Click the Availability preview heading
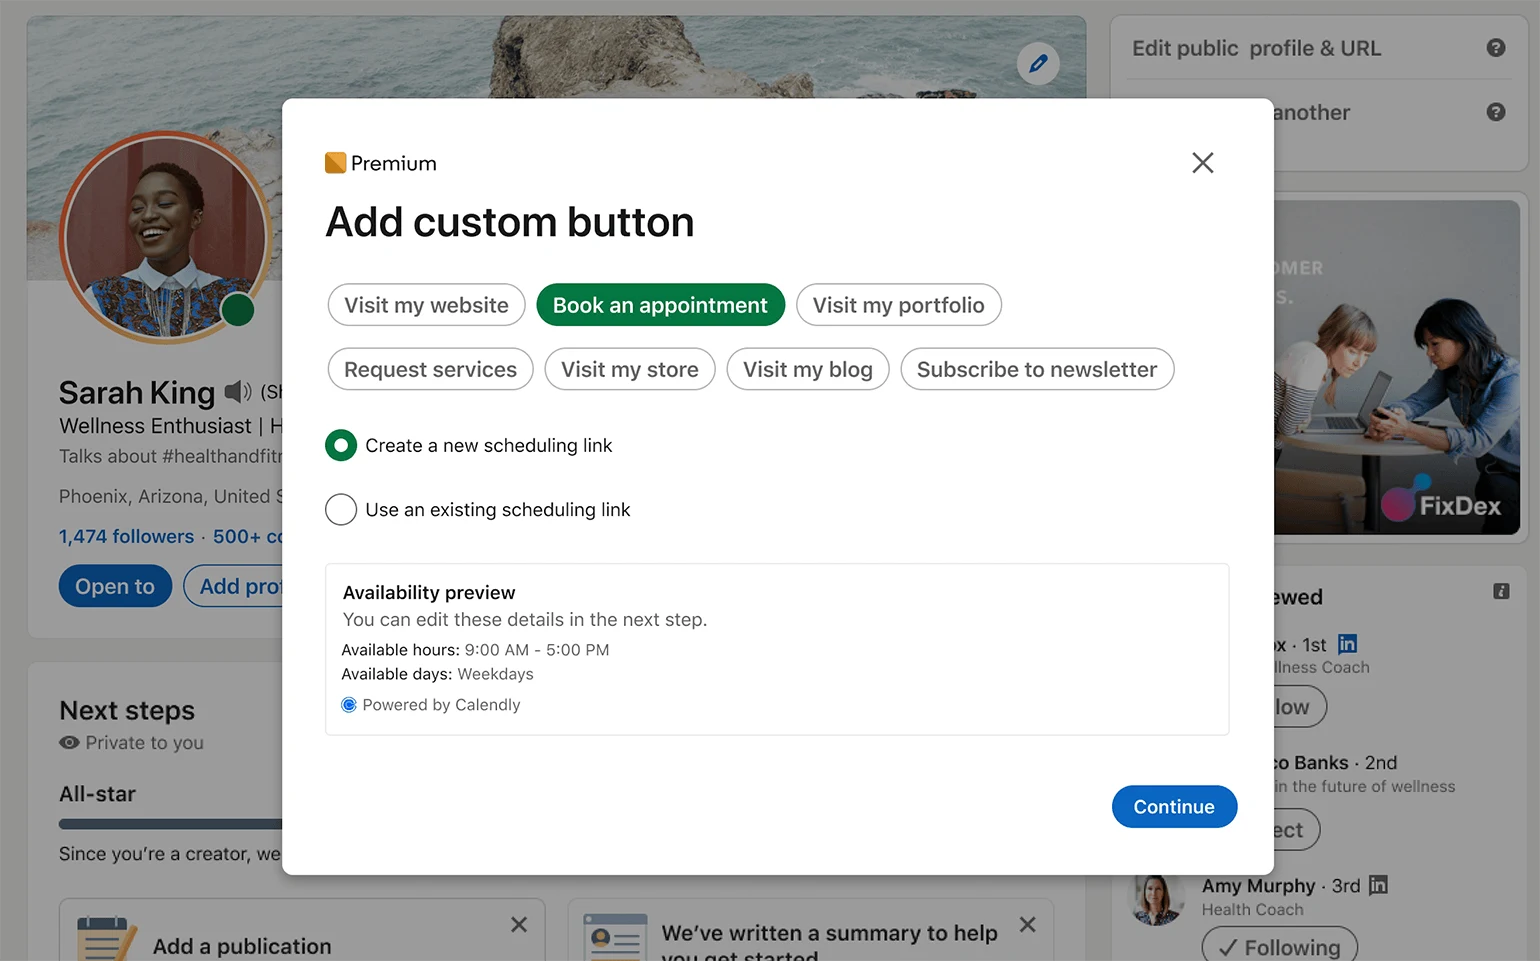The image size is (1540, 961). tap(429, 592)
